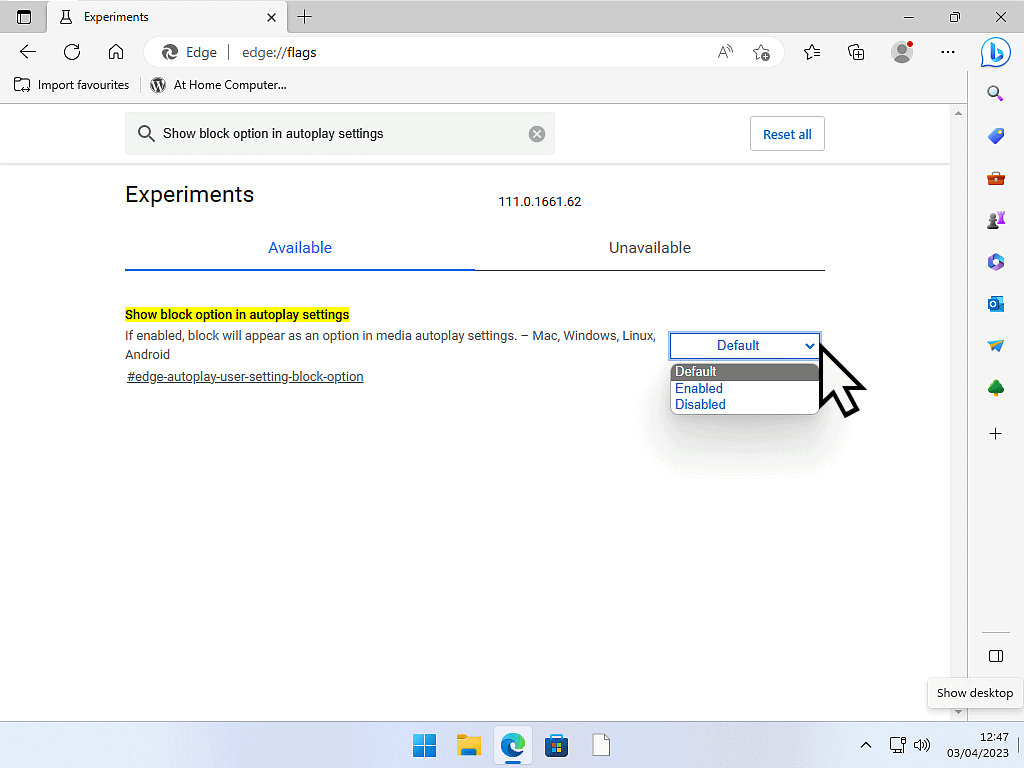This screenshot has width=1024, height=768.
Task: Open the Games chess sidebar icon
Action: (x=995, y=220)
